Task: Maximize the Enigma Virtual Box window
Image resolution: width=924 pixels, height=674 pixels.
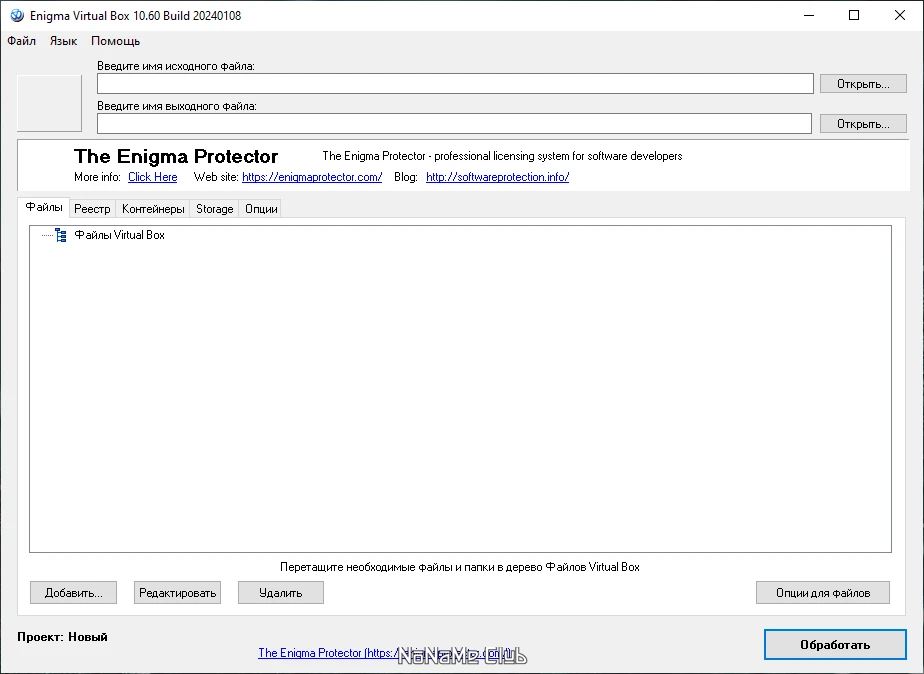Action: coord(854,15)
